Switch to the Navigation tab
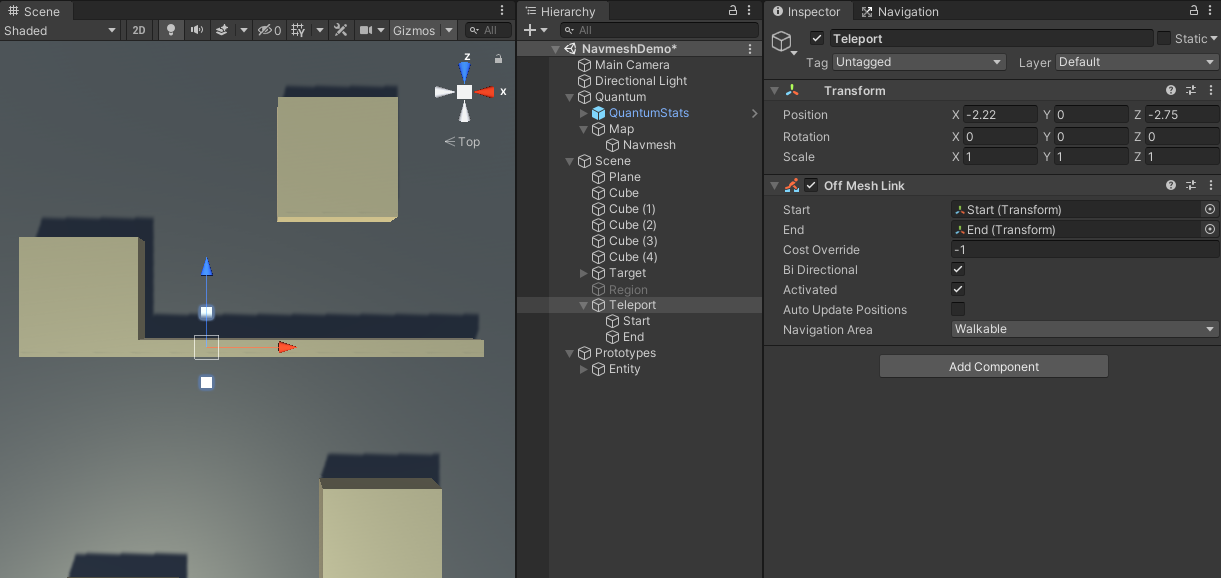The height and width of the screenshot is (578, 1221). 900,11
